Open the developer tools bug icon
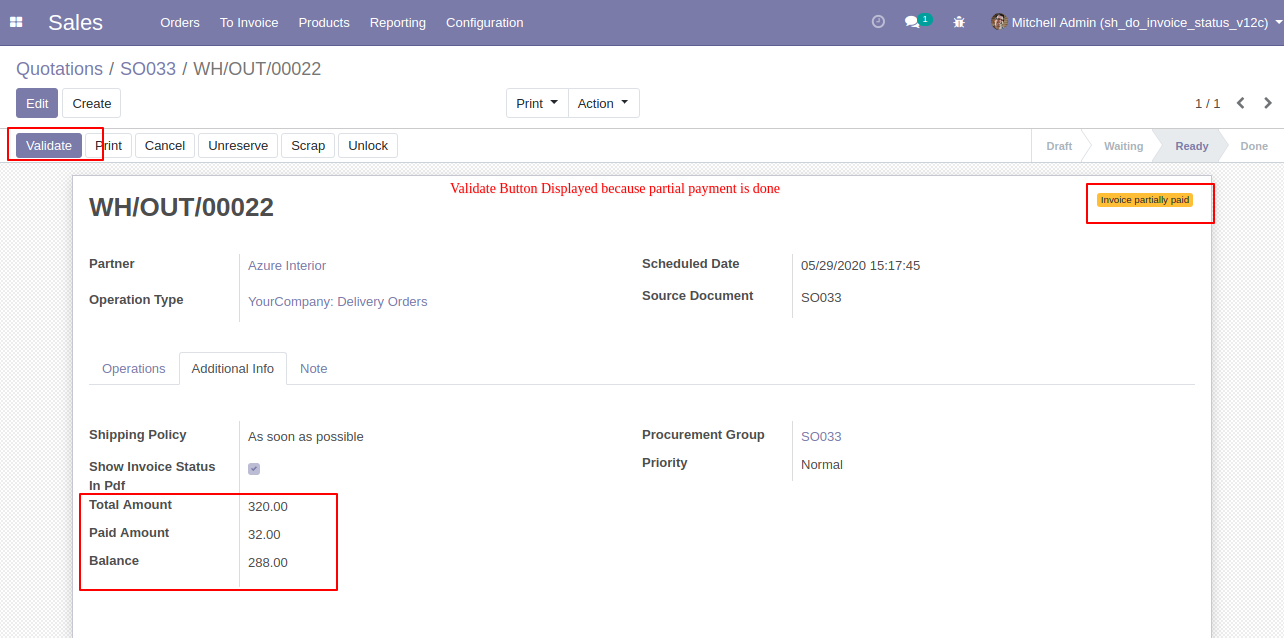Screen dimensions: 1284x638 959,22
